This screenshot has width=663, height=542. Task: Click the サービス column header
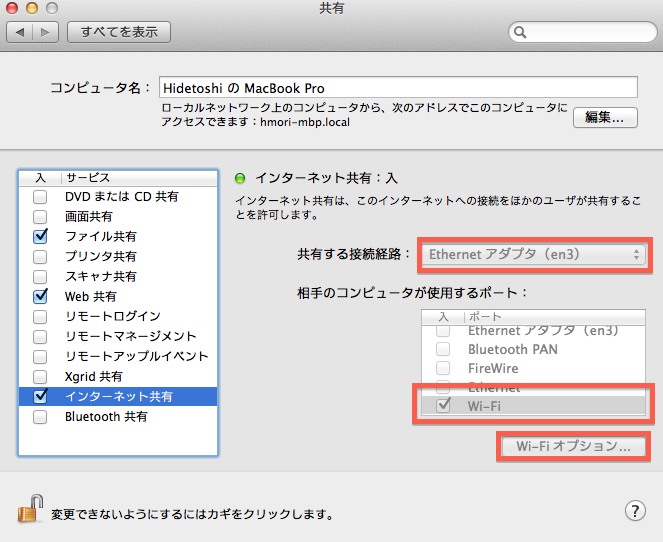[140, 178]
